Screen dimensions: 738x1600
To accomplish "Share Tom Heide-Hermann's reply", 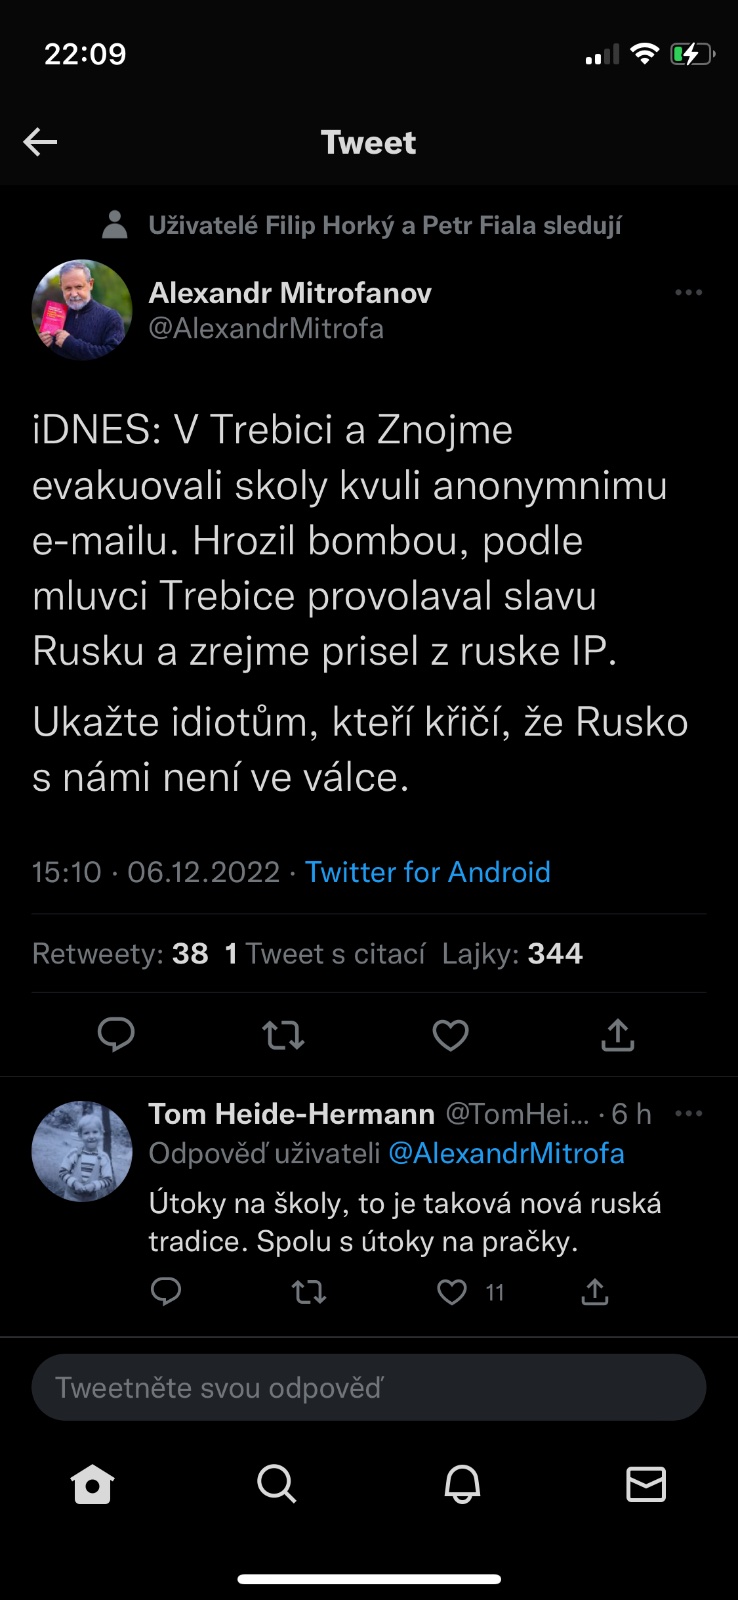I will tap(595, 1293).
